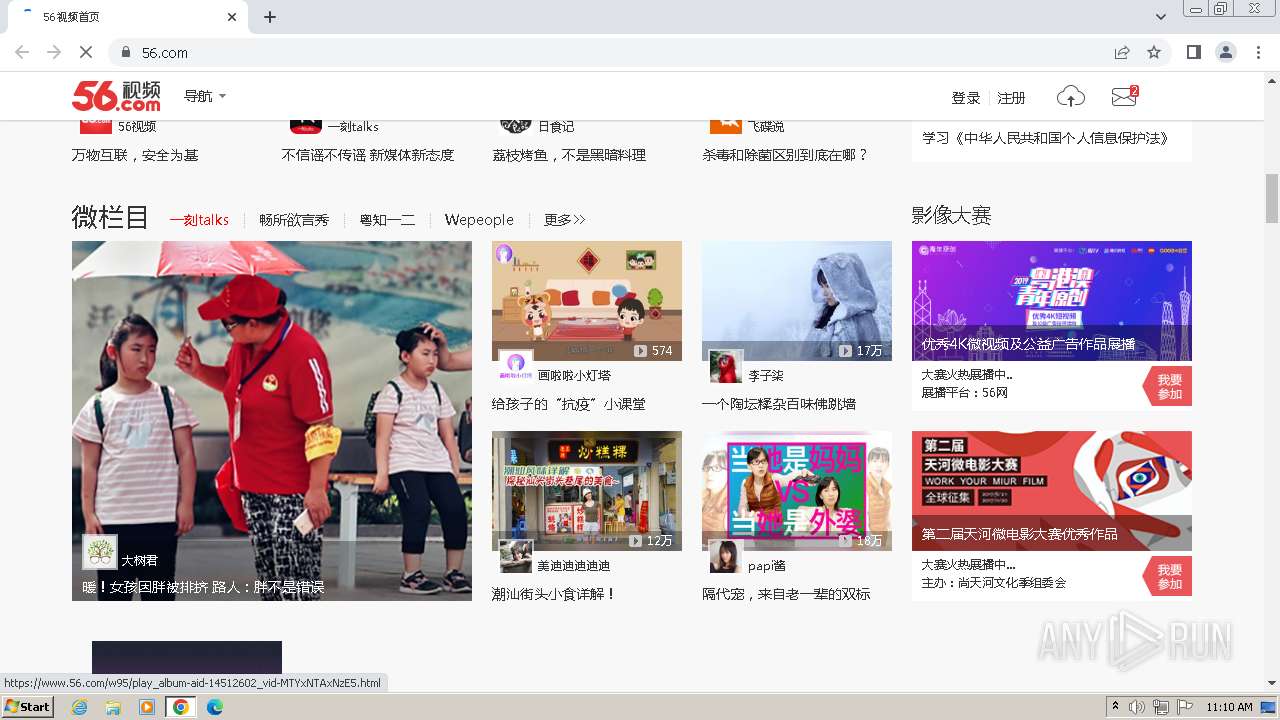Open the 李子柒 channel avatar

726,367
